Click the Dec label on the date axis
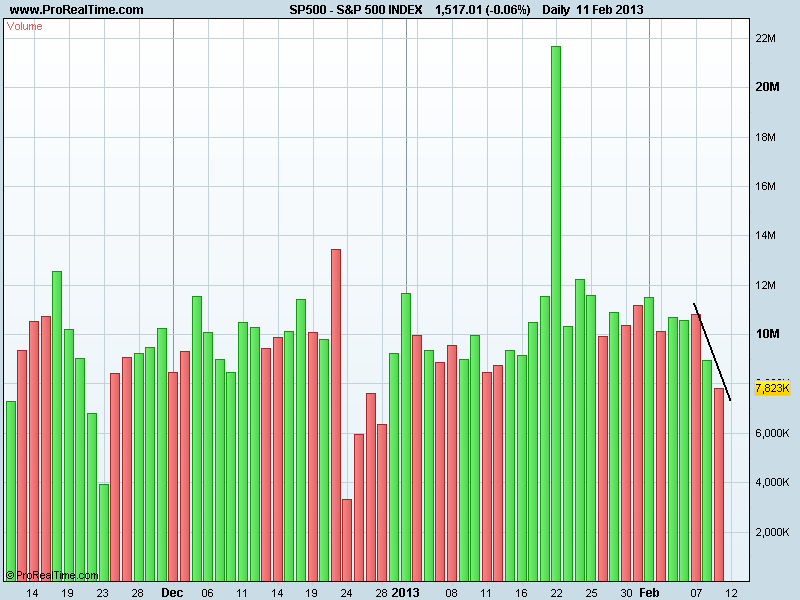 tap(172, 592)
